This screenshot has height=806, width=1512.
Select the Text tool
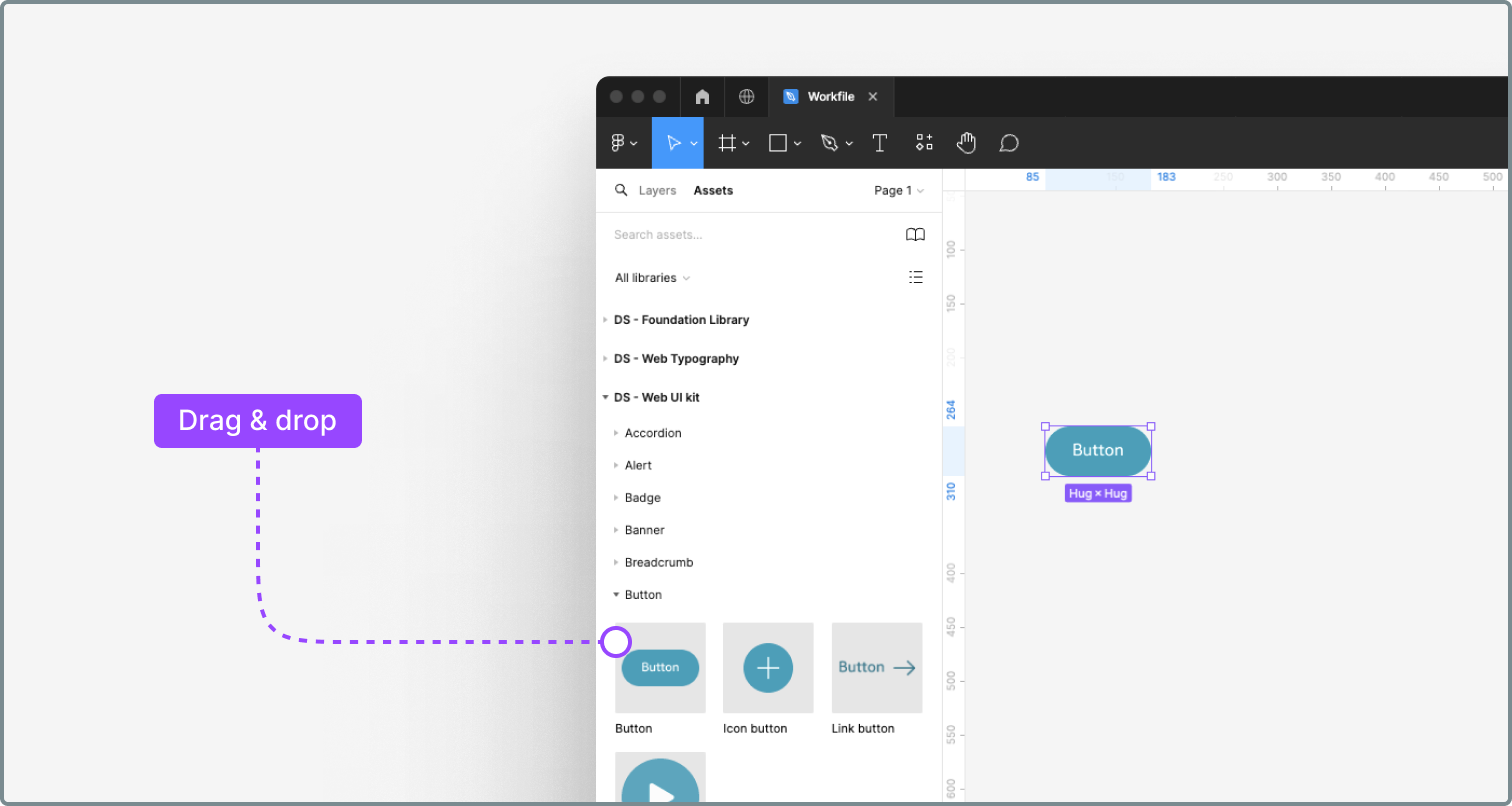tap(879, 142)
